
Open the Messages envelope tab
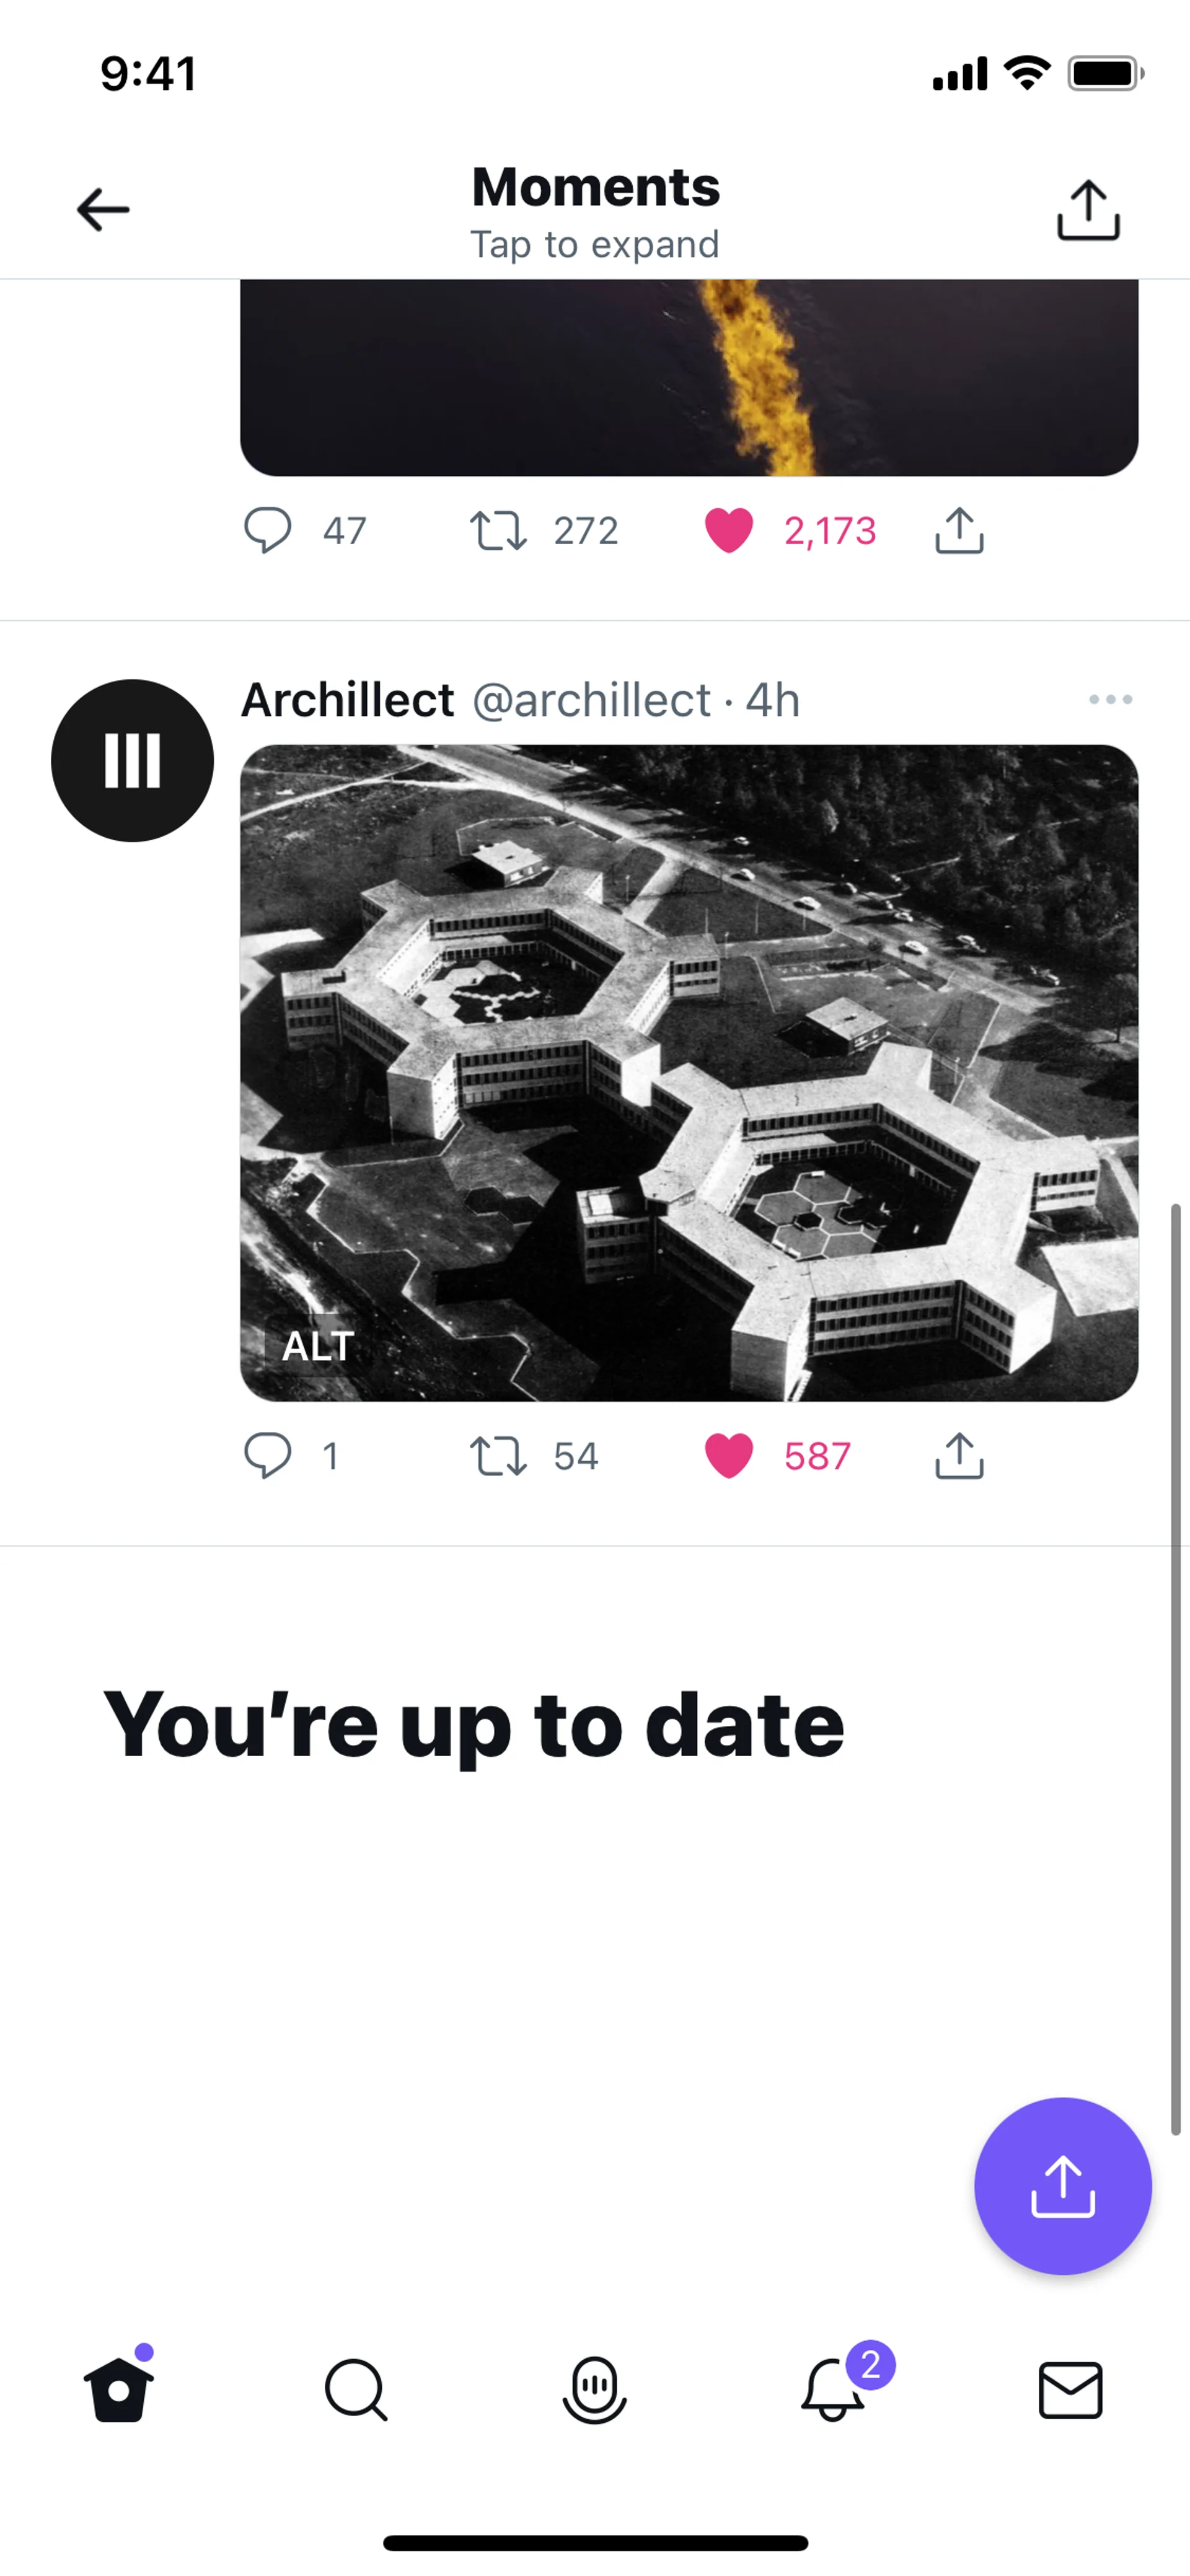pyautogui.click(x=1070, y=2389)
